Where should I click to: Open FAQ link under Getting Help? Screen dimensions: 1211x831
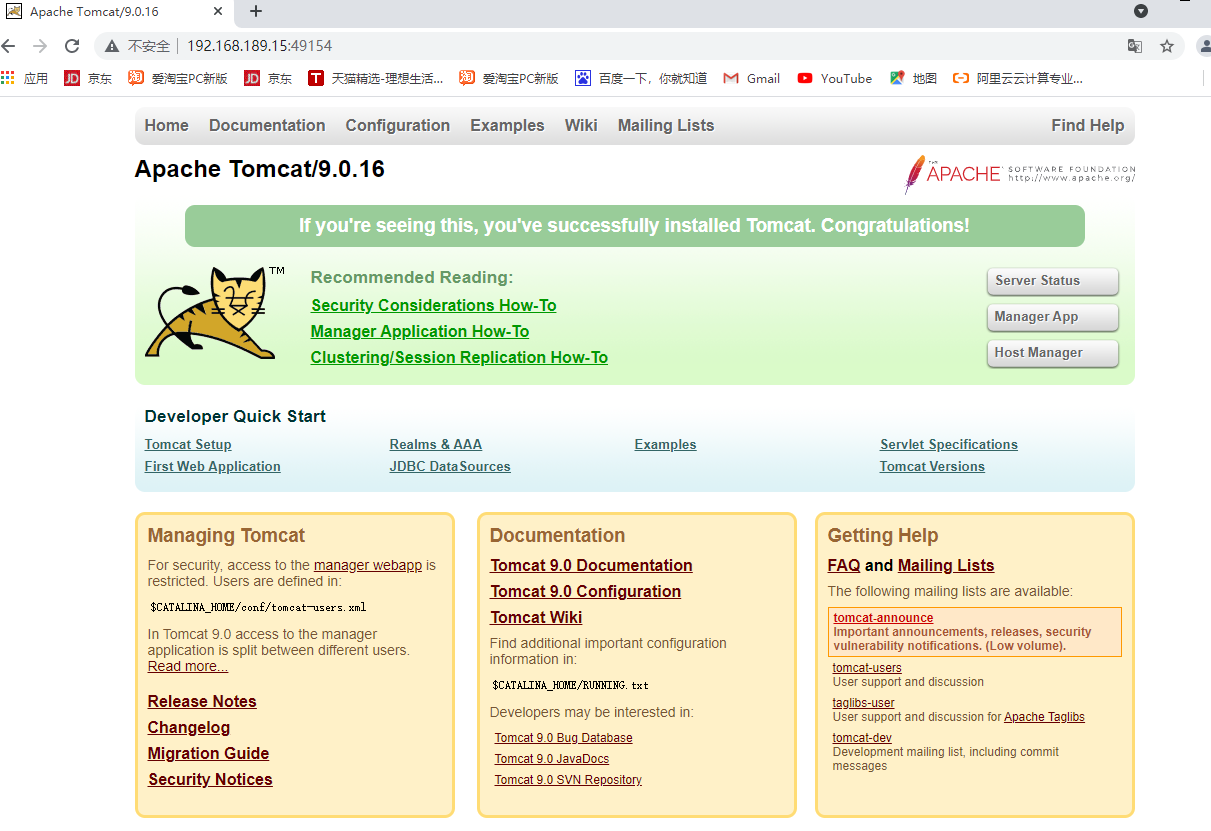(844, 565)
